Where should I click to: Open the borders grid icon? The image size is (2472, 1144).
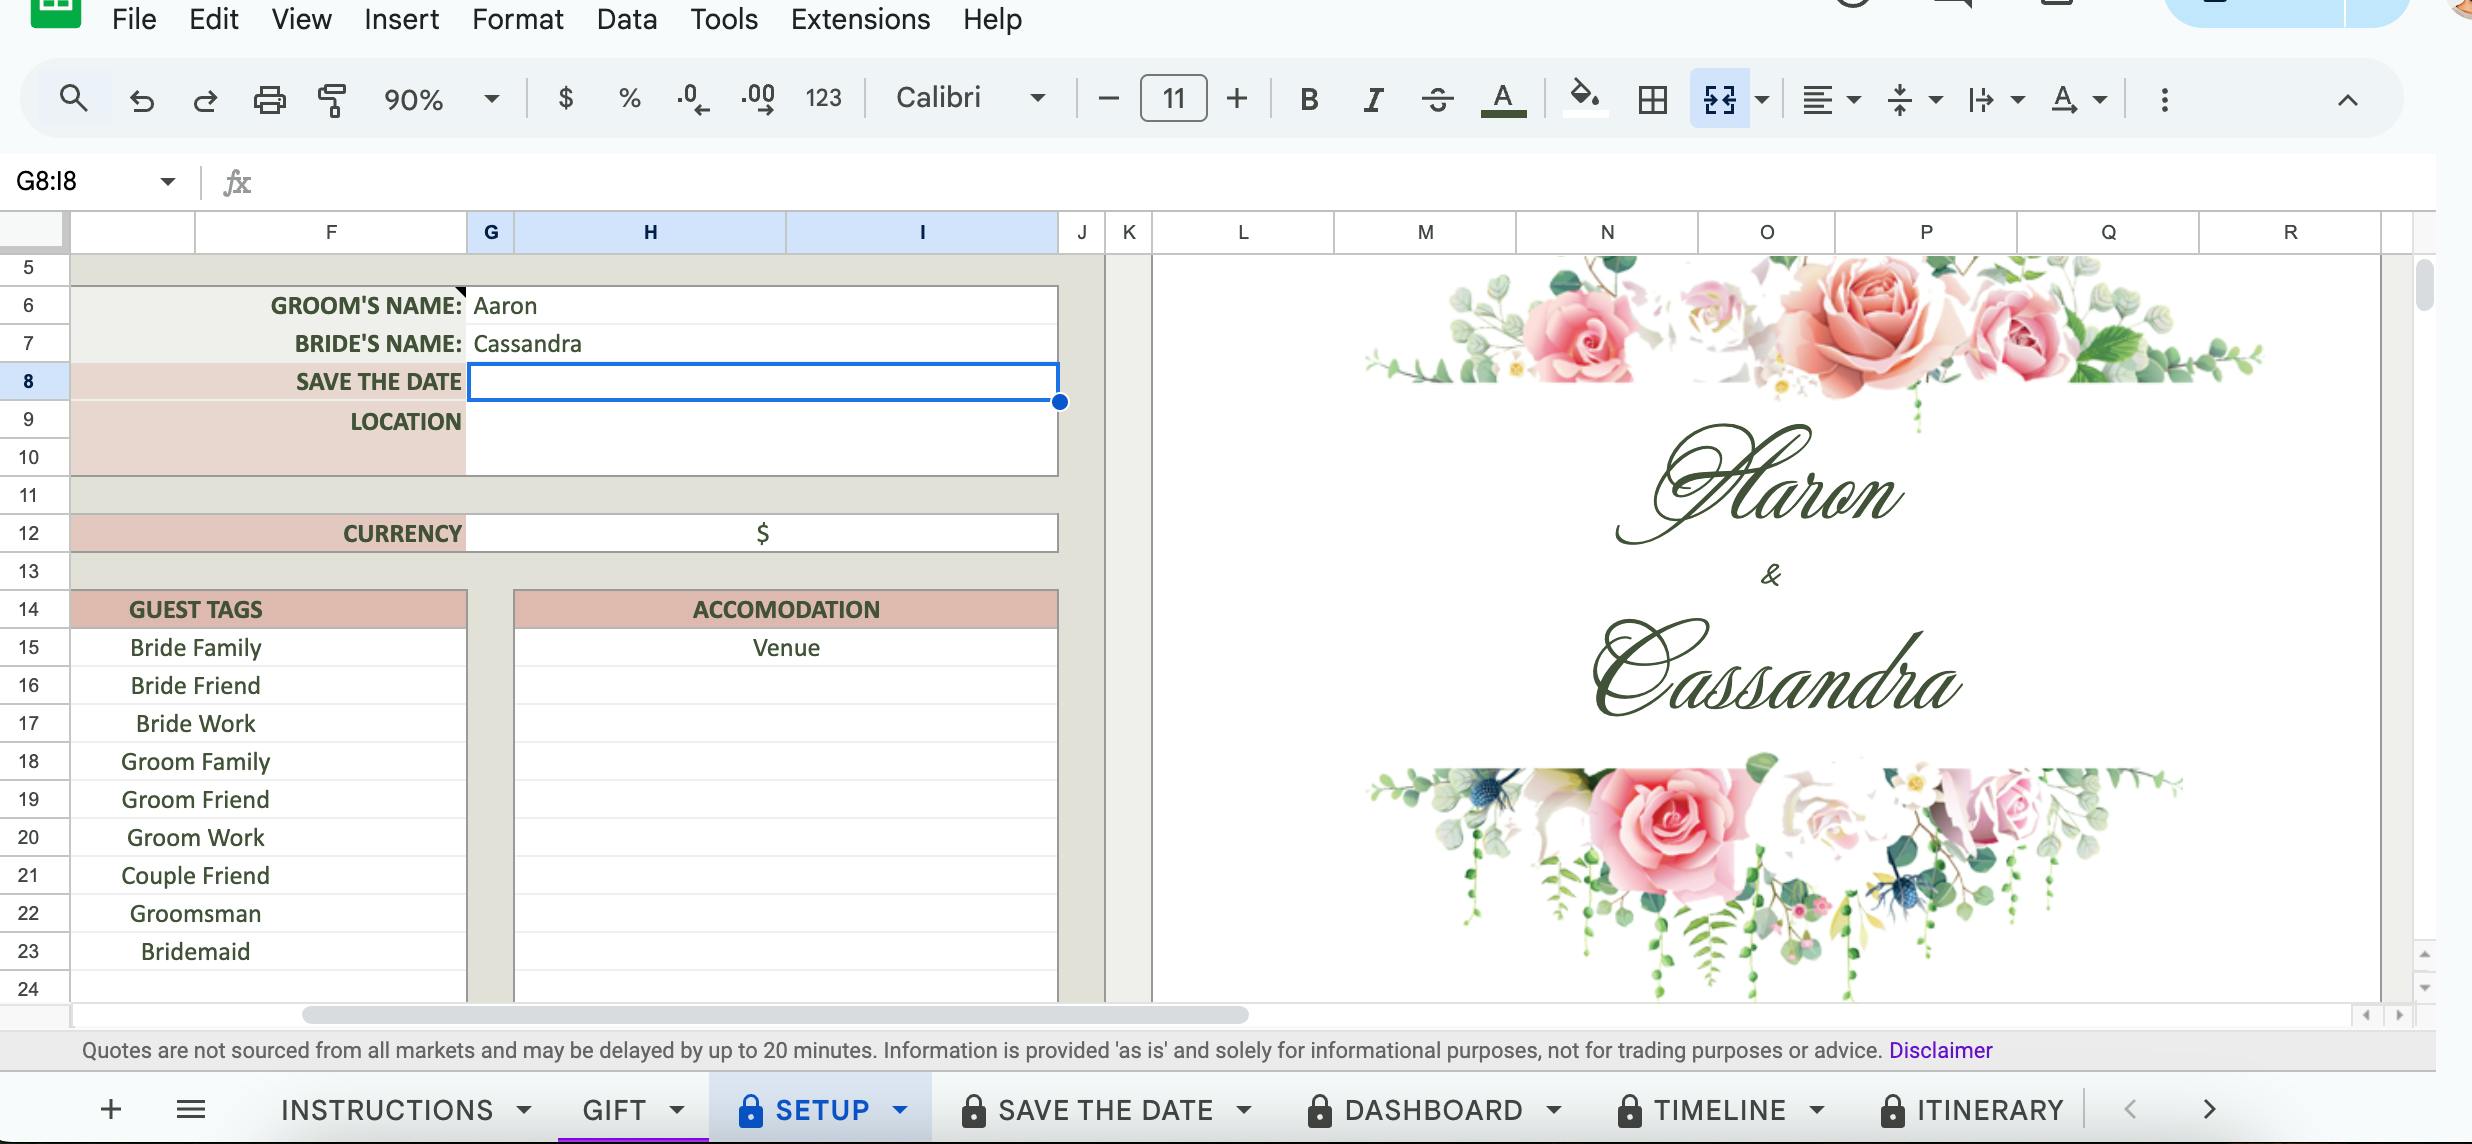click(1652, 99)
